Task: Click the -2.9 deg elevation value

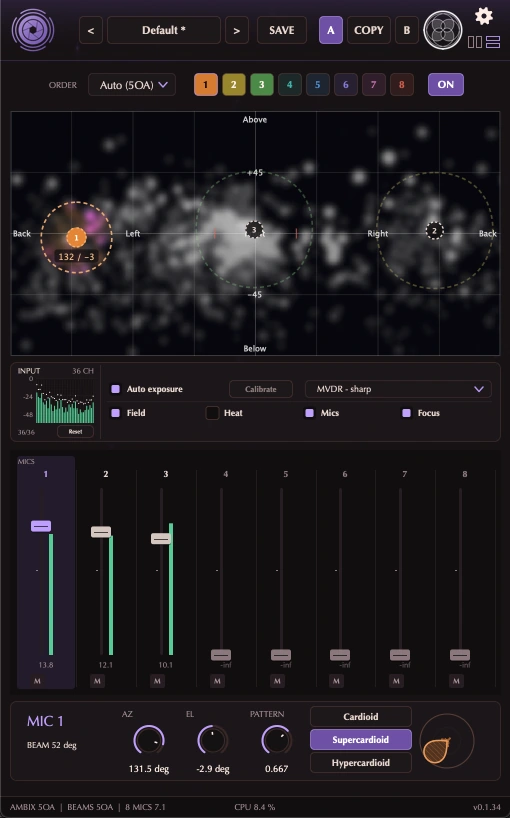Action: 213,769
